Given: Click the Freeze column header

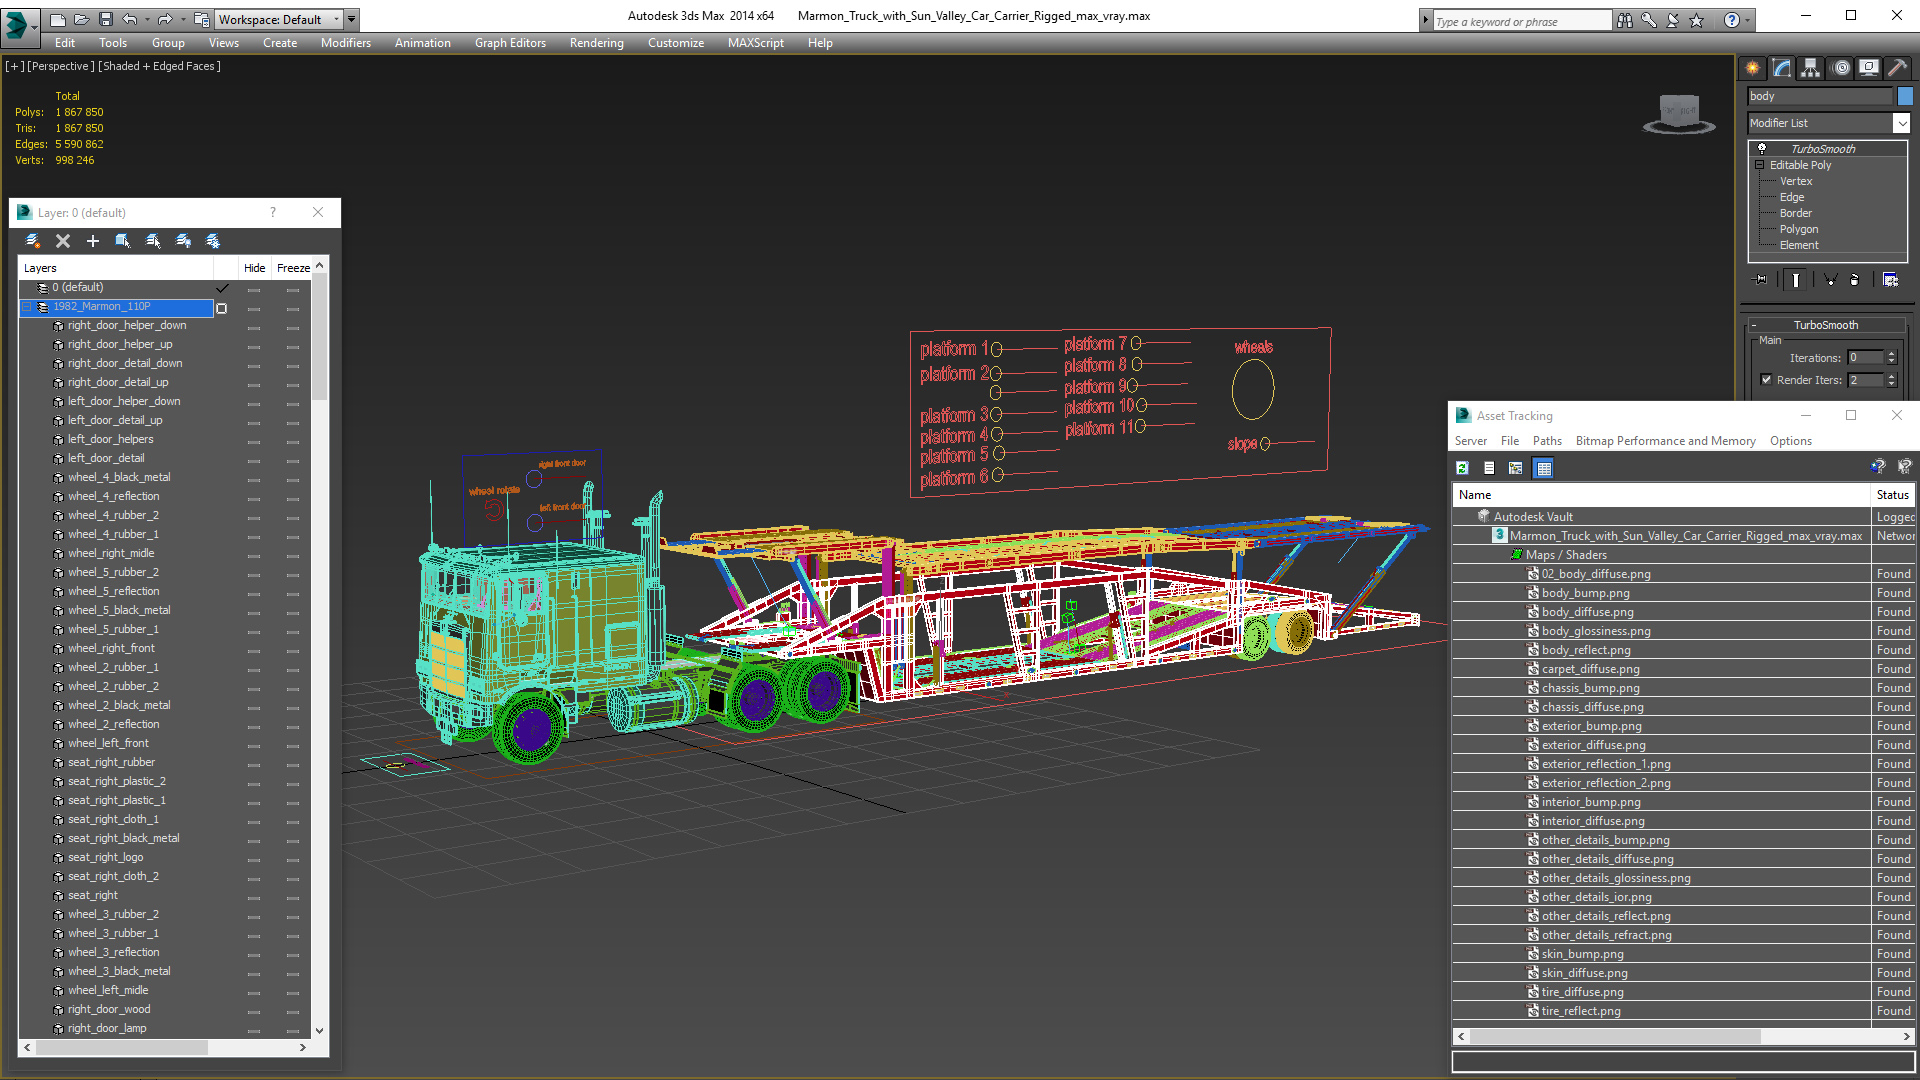Looking at the screenshot, I should (x=293, y=268).
